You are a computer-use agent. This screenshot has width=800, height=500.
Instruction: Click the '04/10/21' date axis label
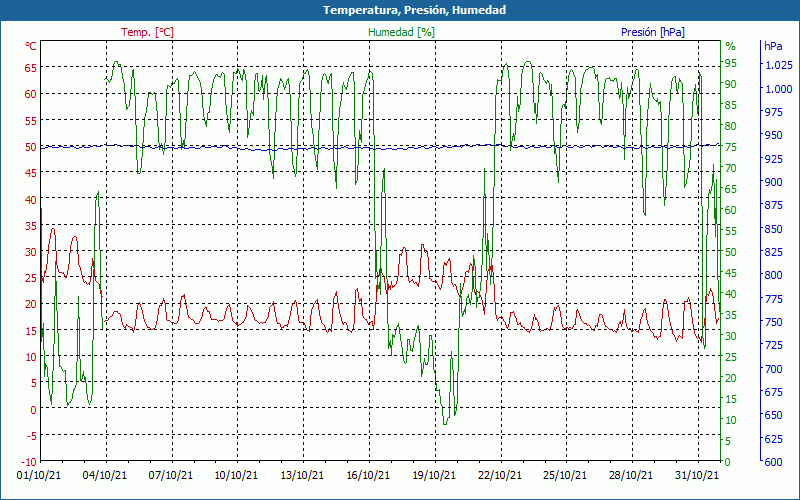(x=105, y=475)
